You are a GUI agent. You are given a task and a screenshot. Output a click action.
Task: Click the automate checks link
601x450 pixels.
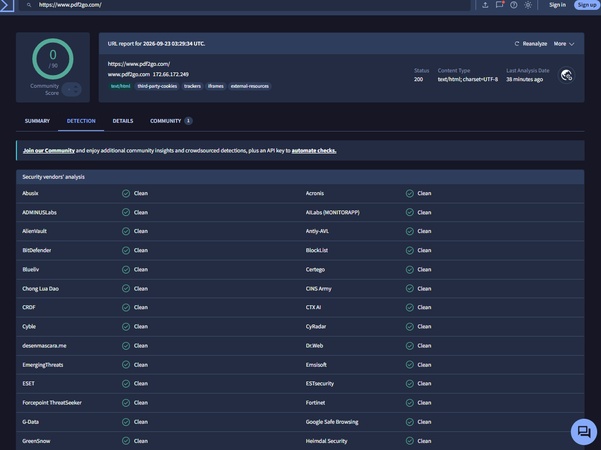coord(314,151)
